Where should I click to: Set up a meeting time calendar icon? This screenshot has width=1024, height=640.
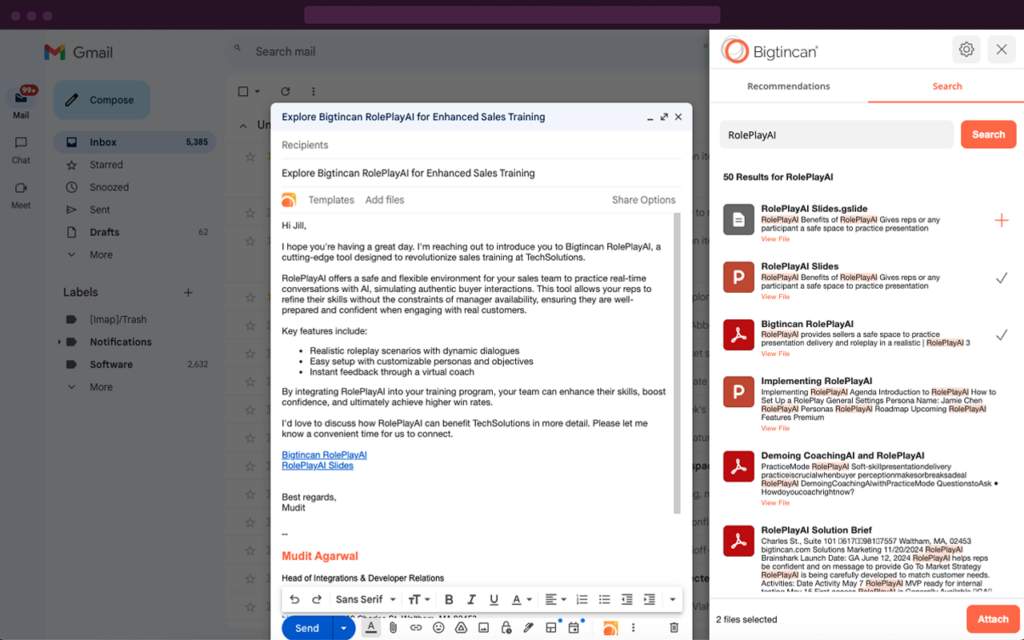coord(573,628)
